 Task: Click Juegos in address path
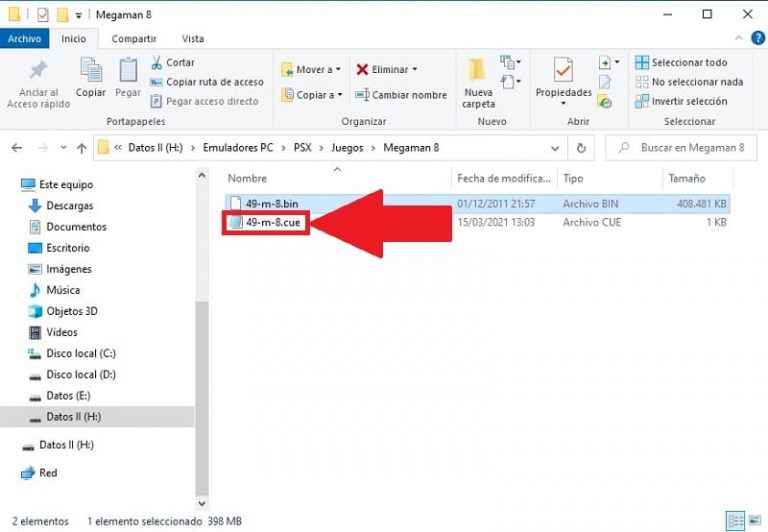(x=347, y=147)
